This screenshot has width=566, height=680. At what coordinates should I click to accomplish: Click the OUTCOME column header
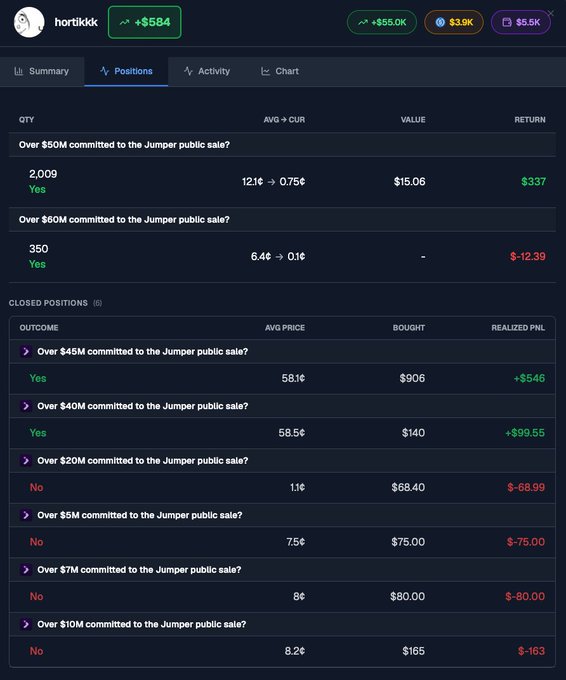click(39, 328)
